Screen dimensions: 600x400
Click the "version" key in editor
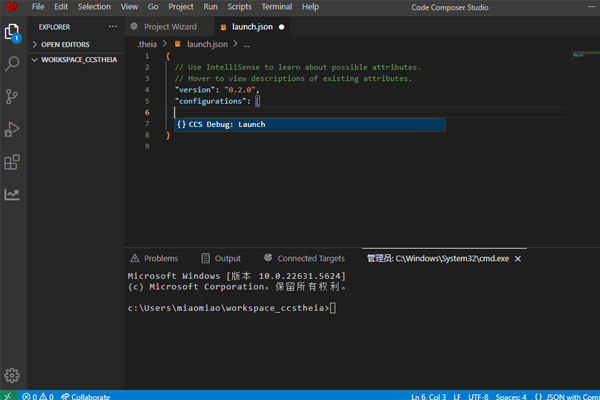point(194,90)
